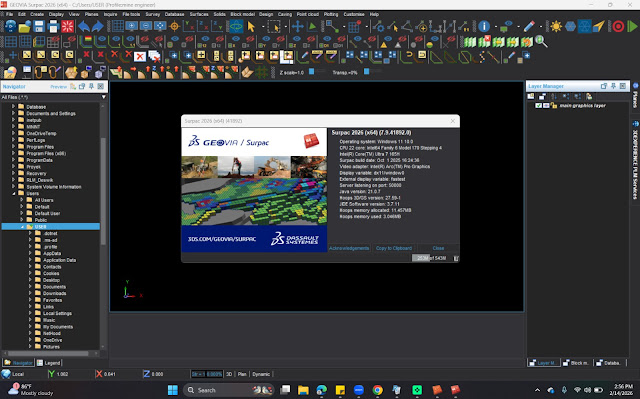Click the Print icon in toolbar

(x=53, y=27)
